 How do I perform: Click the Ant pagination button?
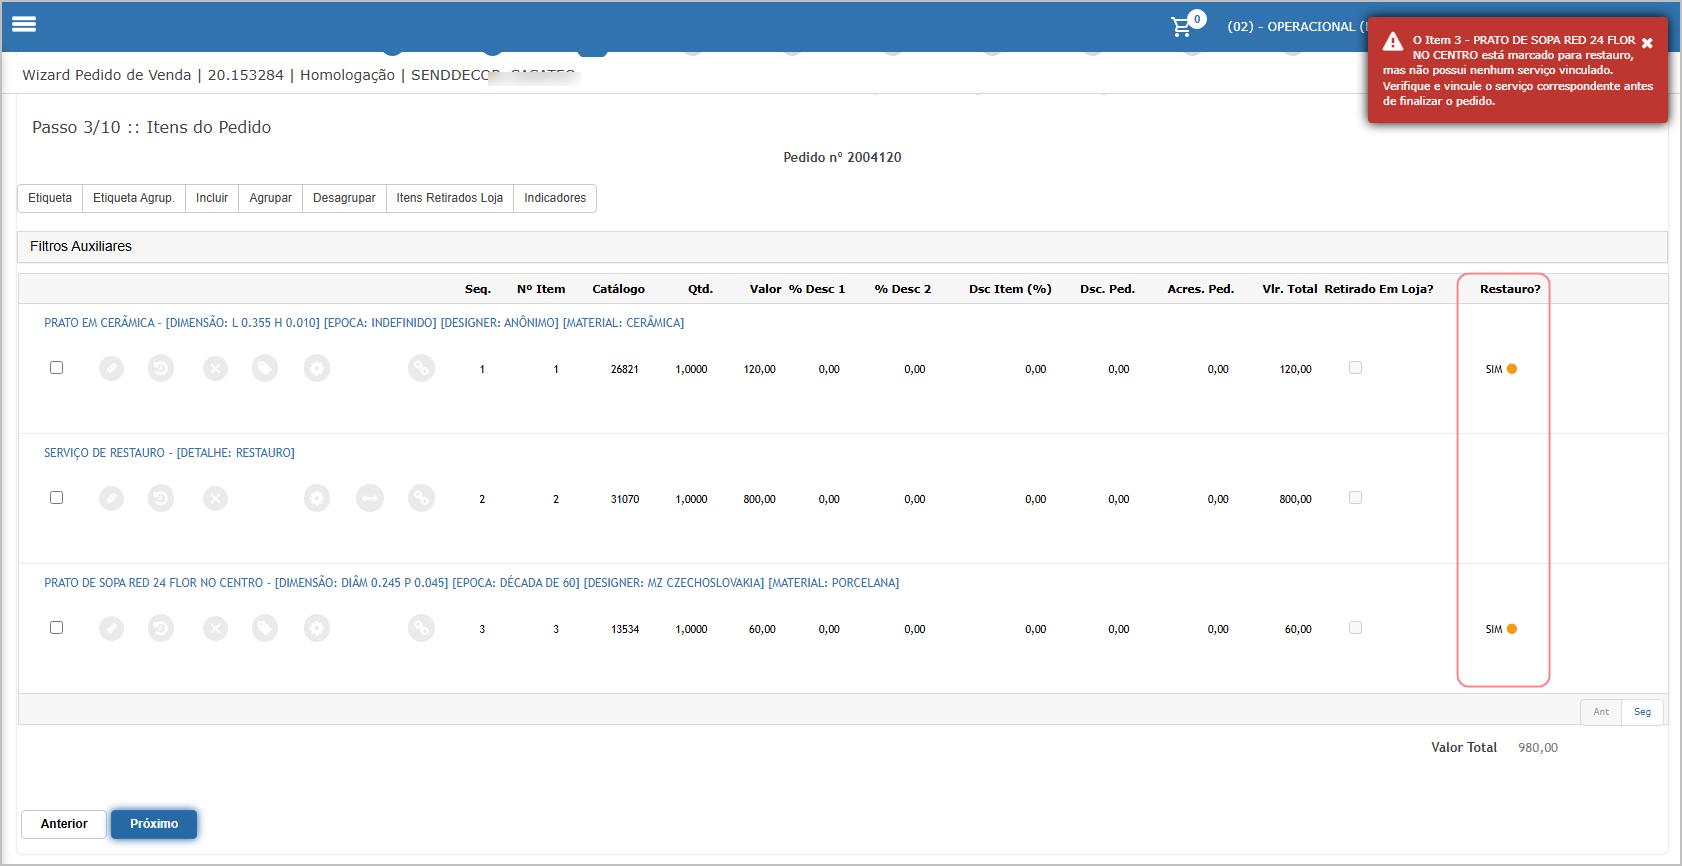click(x=1601, y=712)
